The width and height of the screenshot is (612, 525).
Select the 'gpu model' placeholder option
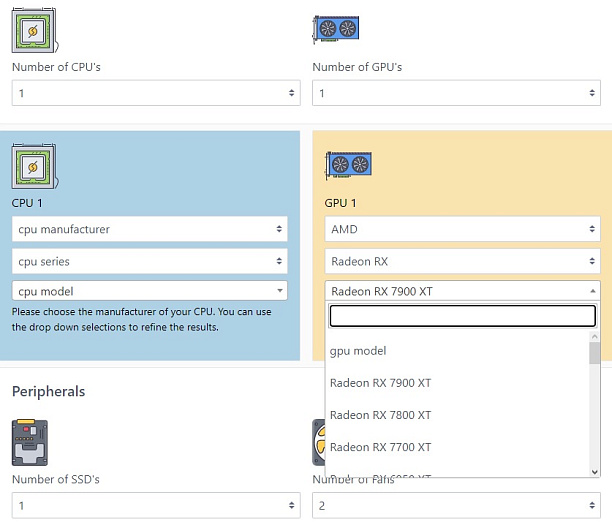coord(457,351)
